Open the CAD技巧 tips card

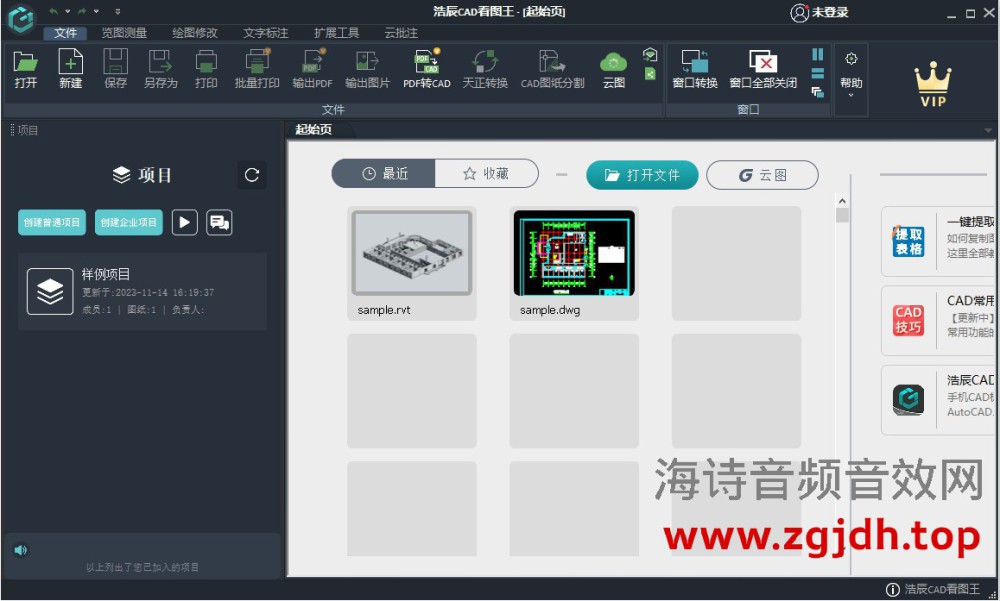click(x=938, y=320)
